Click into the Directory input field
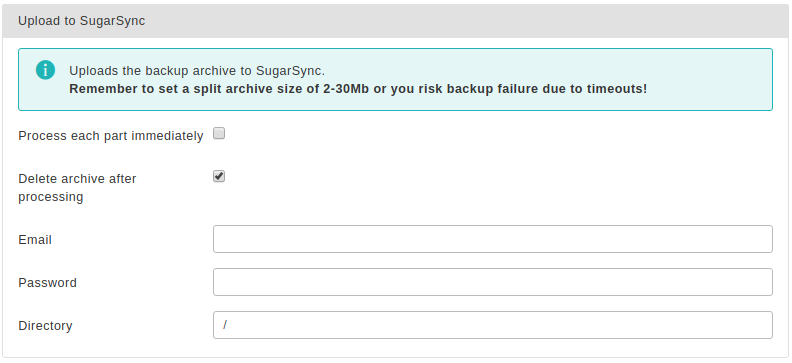The height and width of the screenshot is (363, 792). click(x=492, y=325)
